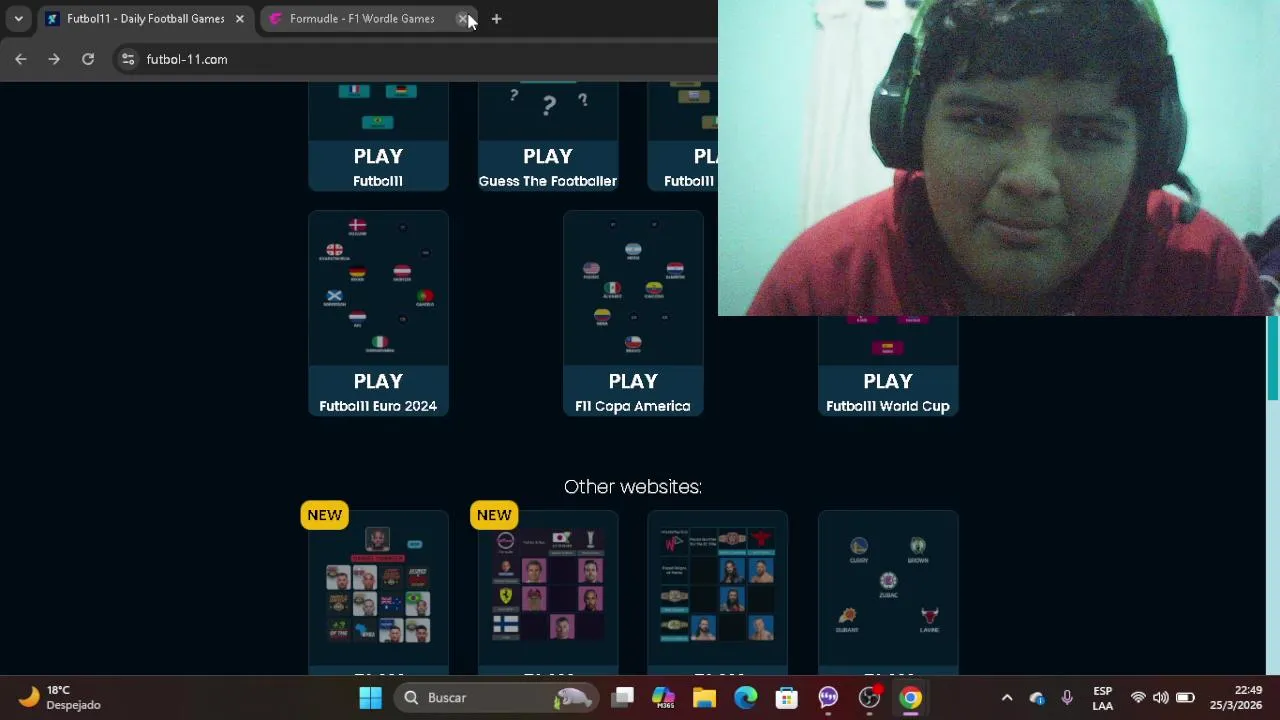Select the Futbol11 Daily Football Games tab

[145, 19]
